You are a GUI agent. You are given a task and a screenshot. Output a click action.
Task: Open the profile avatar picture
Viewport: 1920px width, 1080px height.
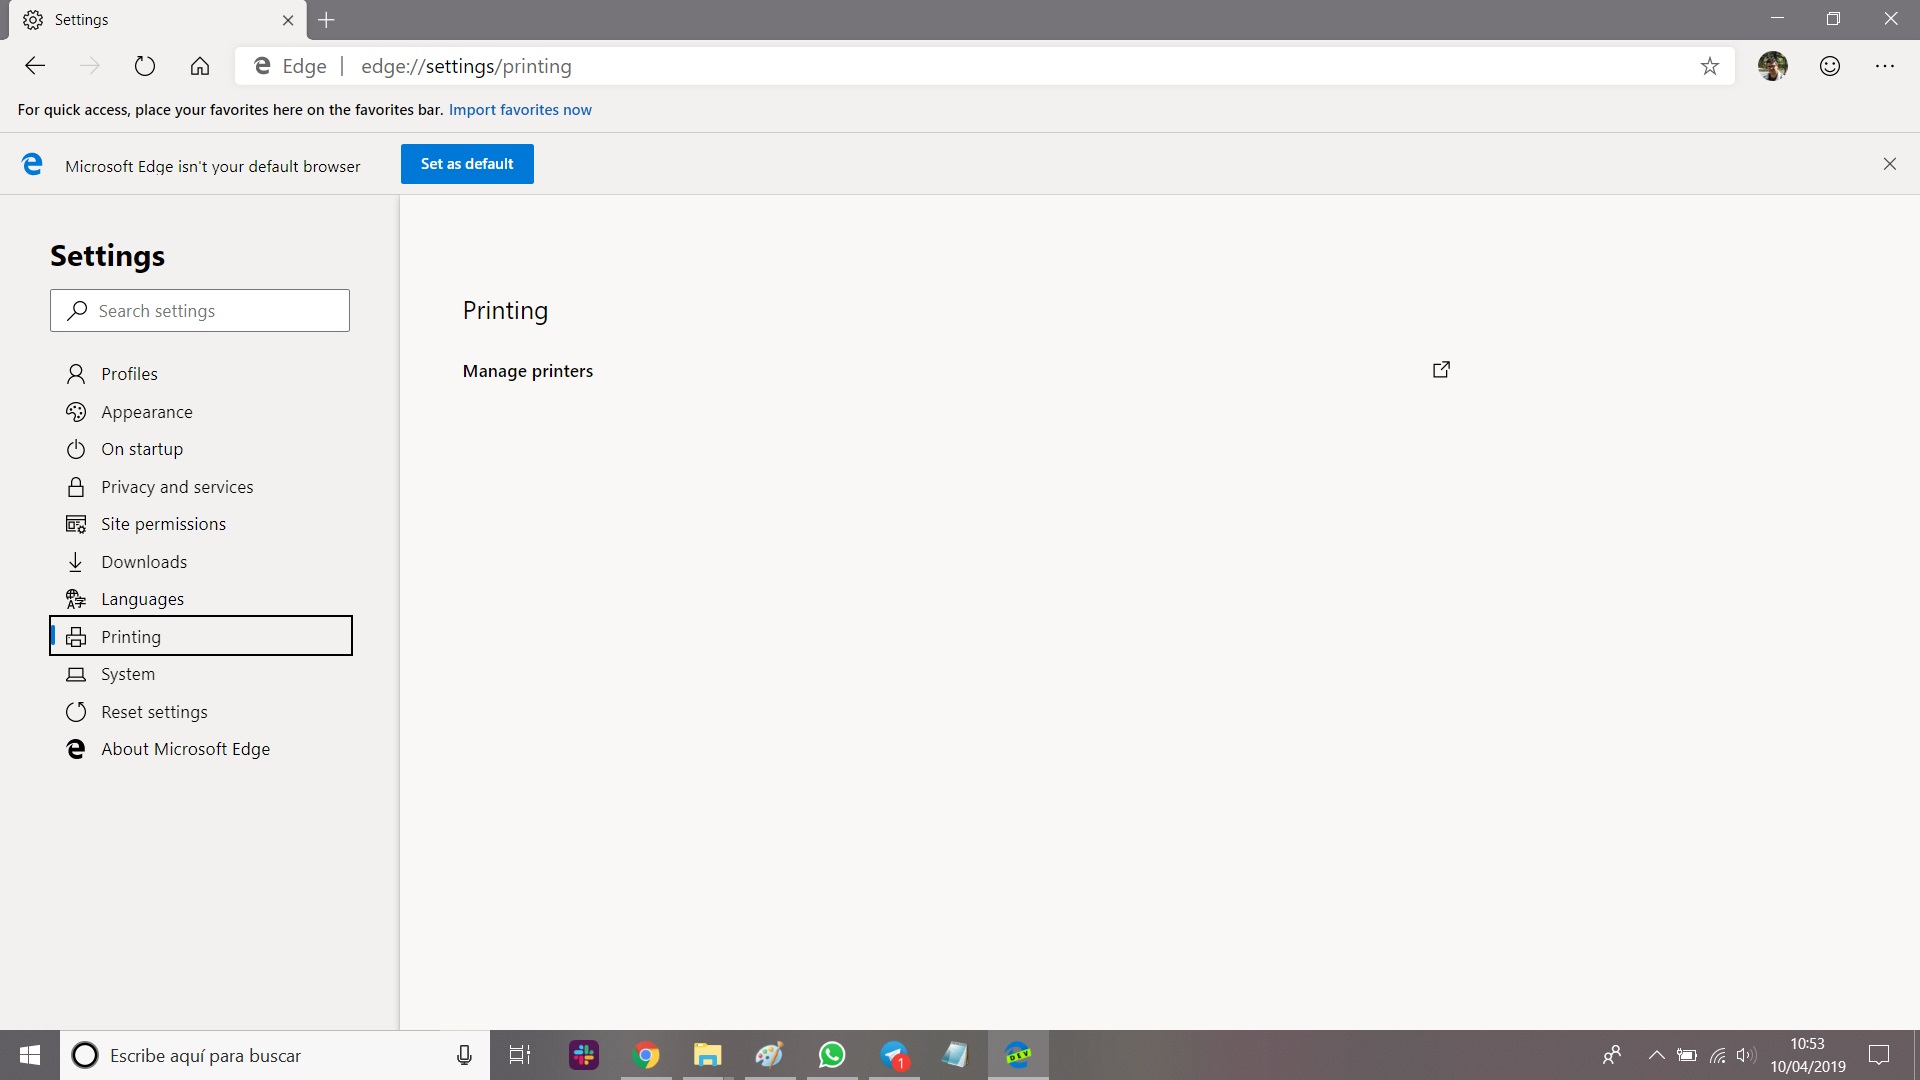click(1772, 66)
